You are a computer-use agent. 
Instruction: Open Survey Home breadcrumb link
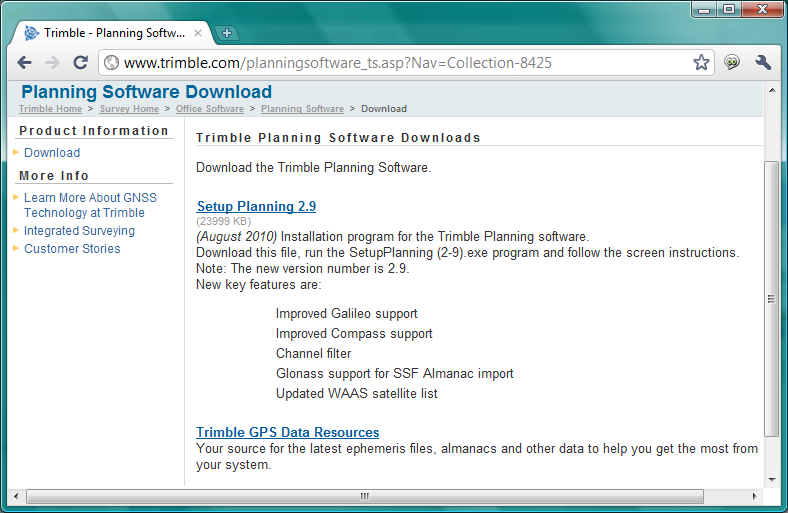point(129,109)
